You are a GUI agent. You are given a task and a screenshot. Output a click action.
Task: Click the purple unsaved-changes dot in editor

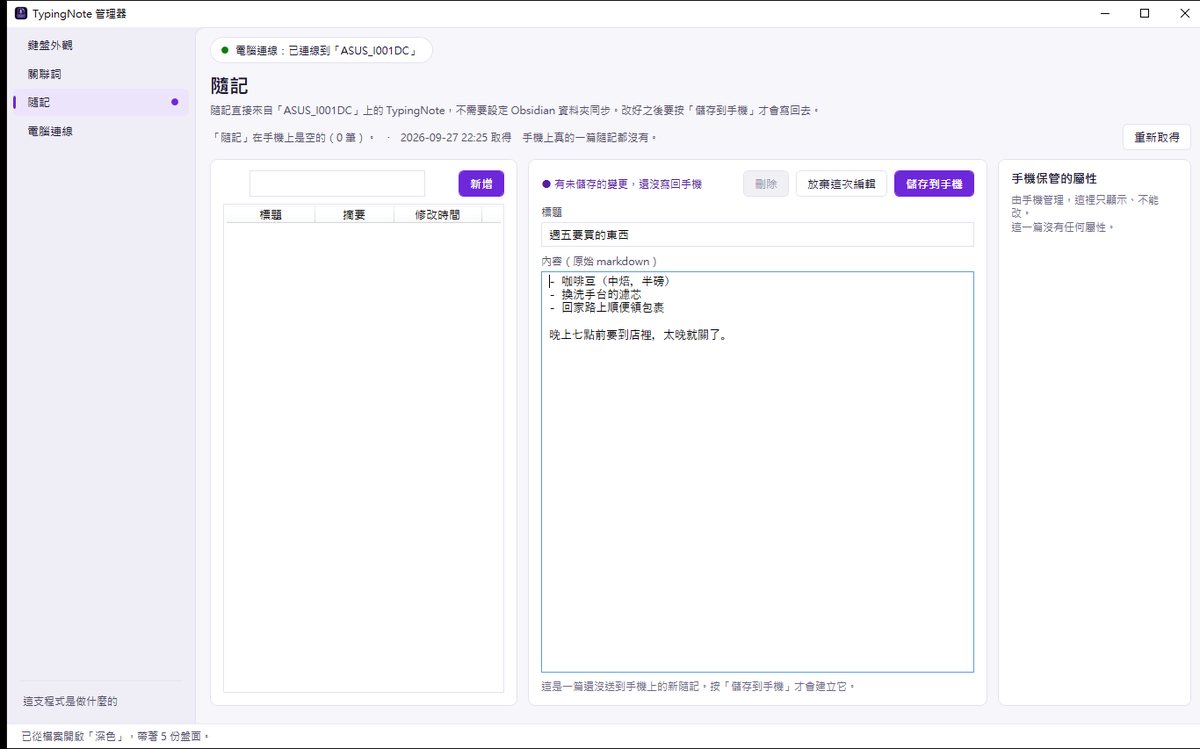click(546, 184)
